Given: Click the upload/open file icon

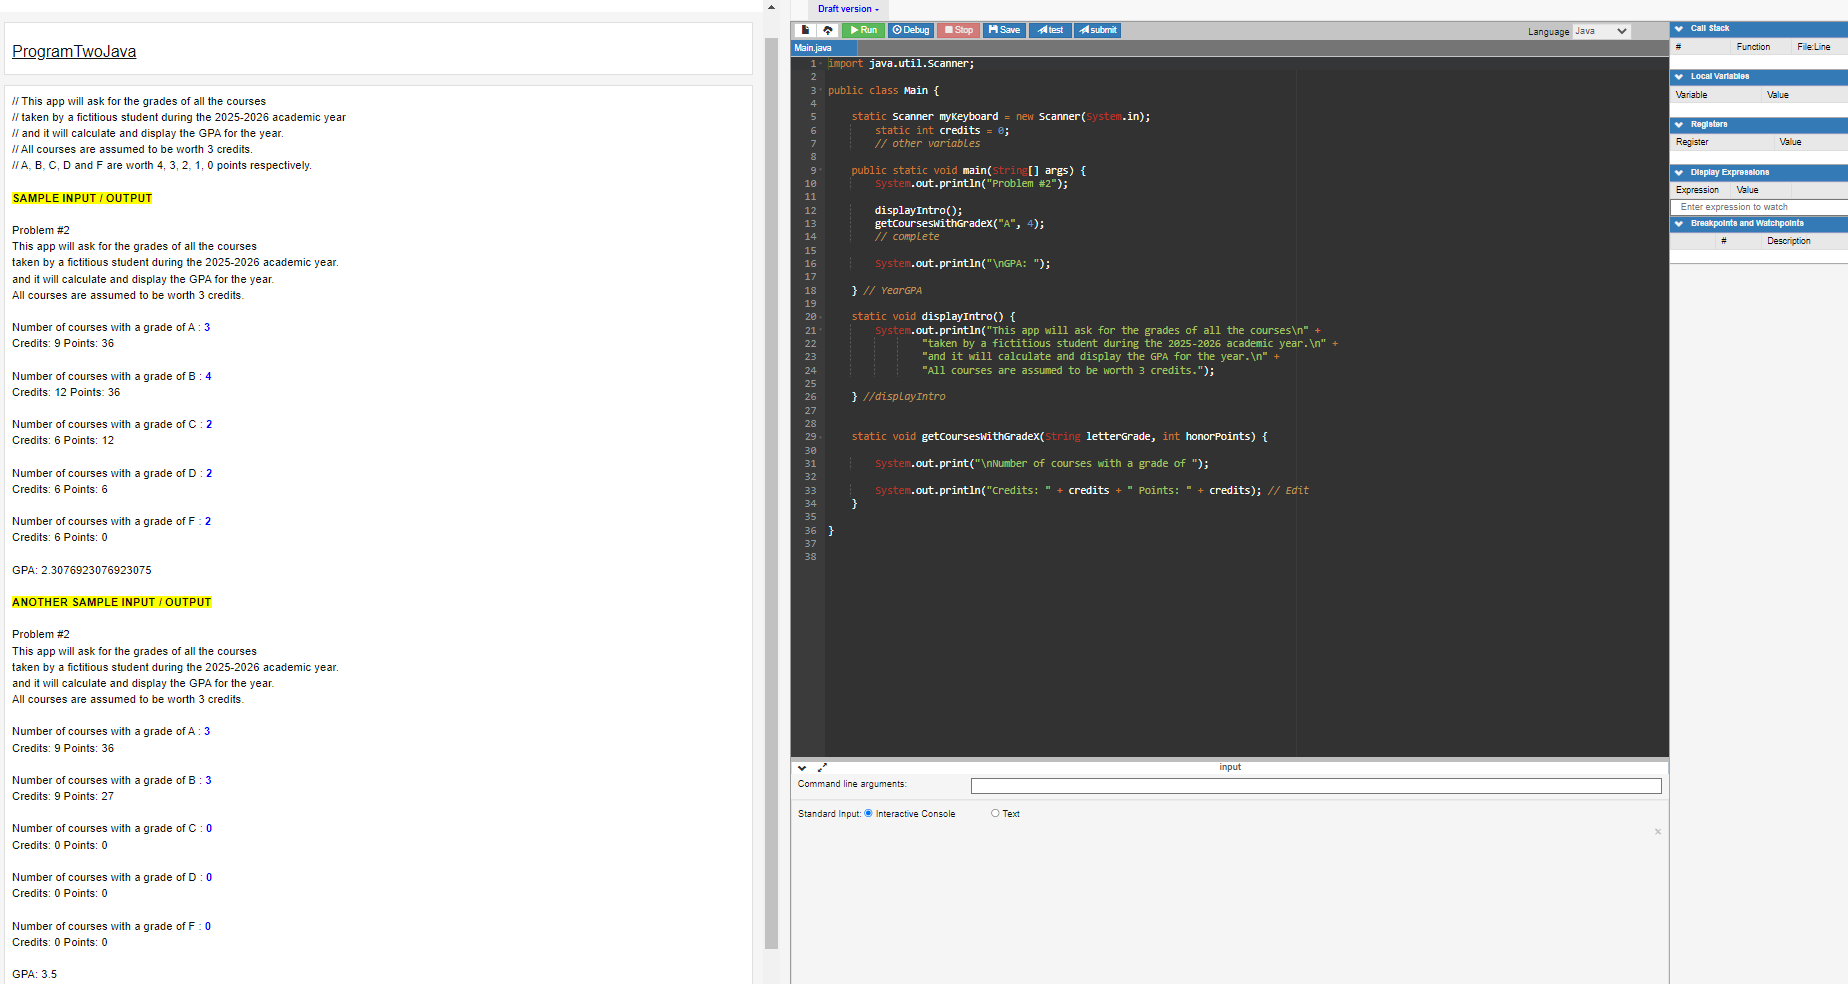Looking at the screenshot, I should pos(828,30).
